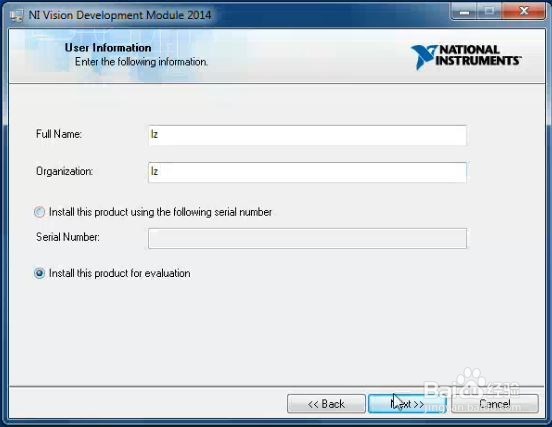Close the NI Vision installer window
552x427 pixels.
pos(524,12)
